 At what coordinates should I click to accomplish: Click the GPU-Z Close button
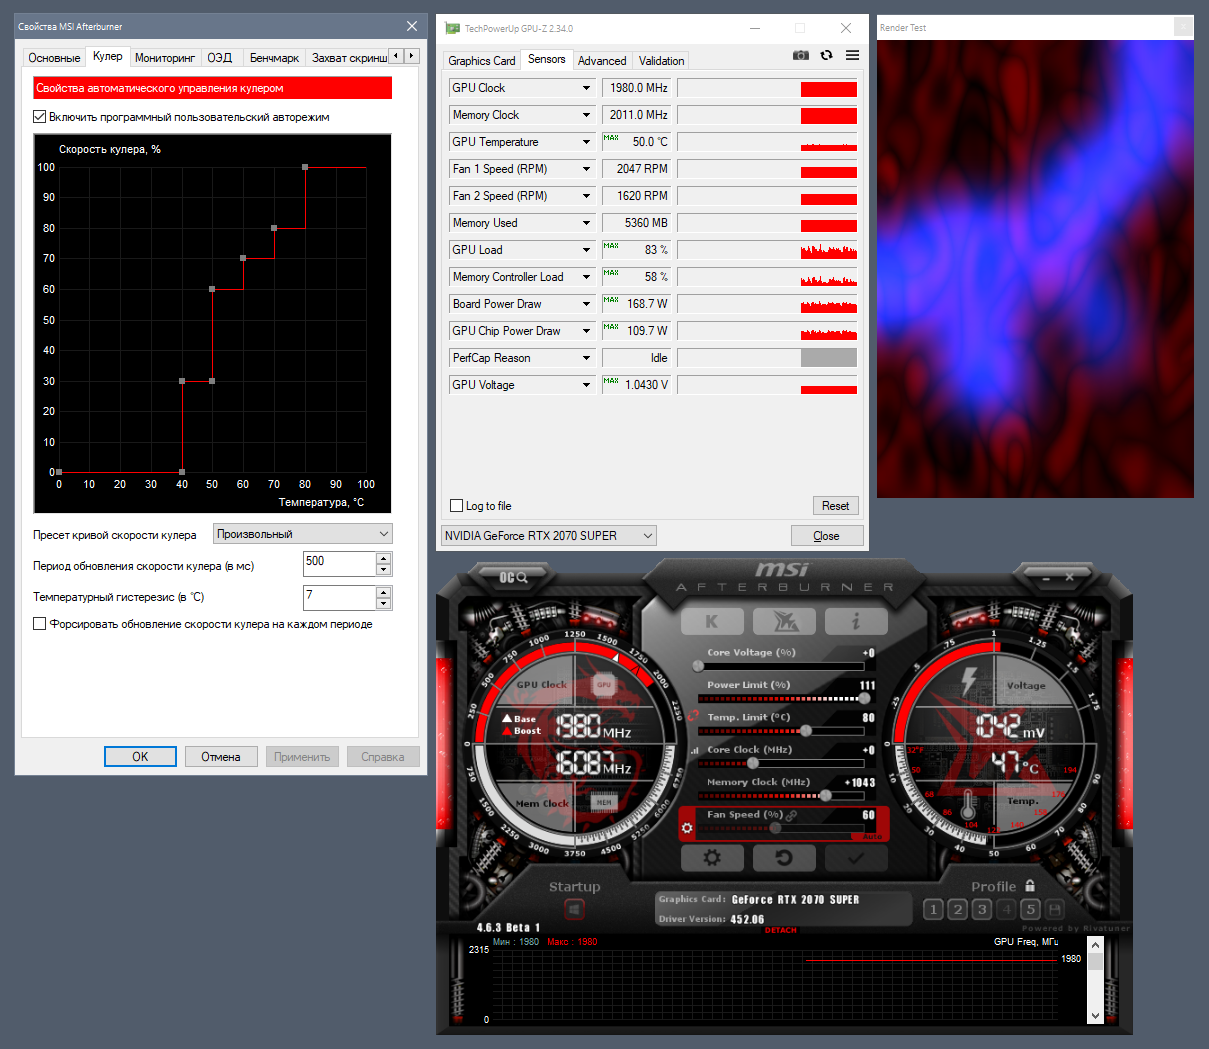tap(826, 536)
